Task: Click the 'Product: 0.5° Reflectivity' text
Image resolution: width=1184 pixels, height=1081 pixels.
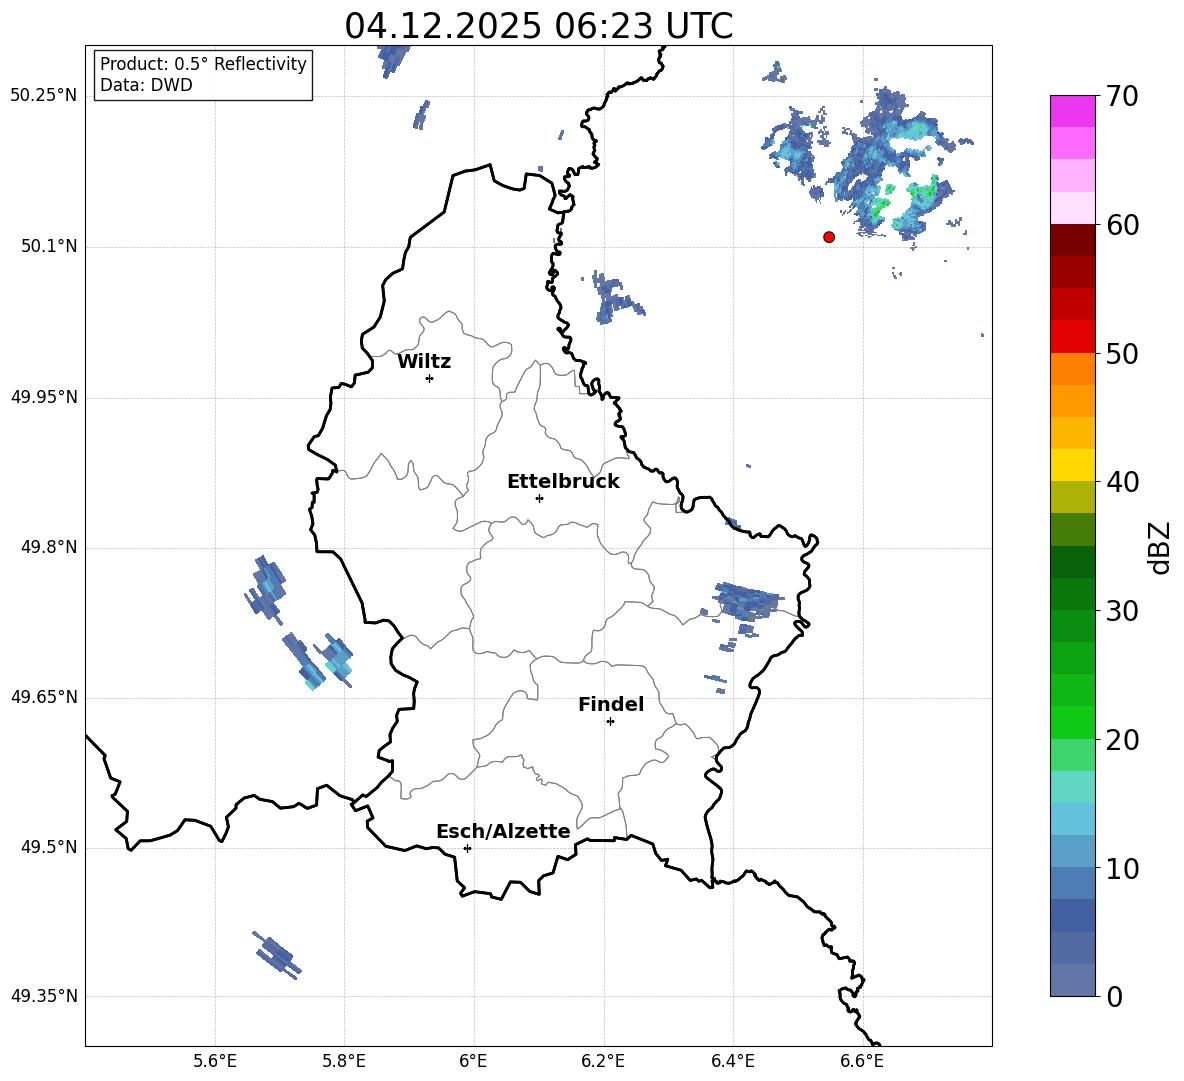Action: pos(203,64)
